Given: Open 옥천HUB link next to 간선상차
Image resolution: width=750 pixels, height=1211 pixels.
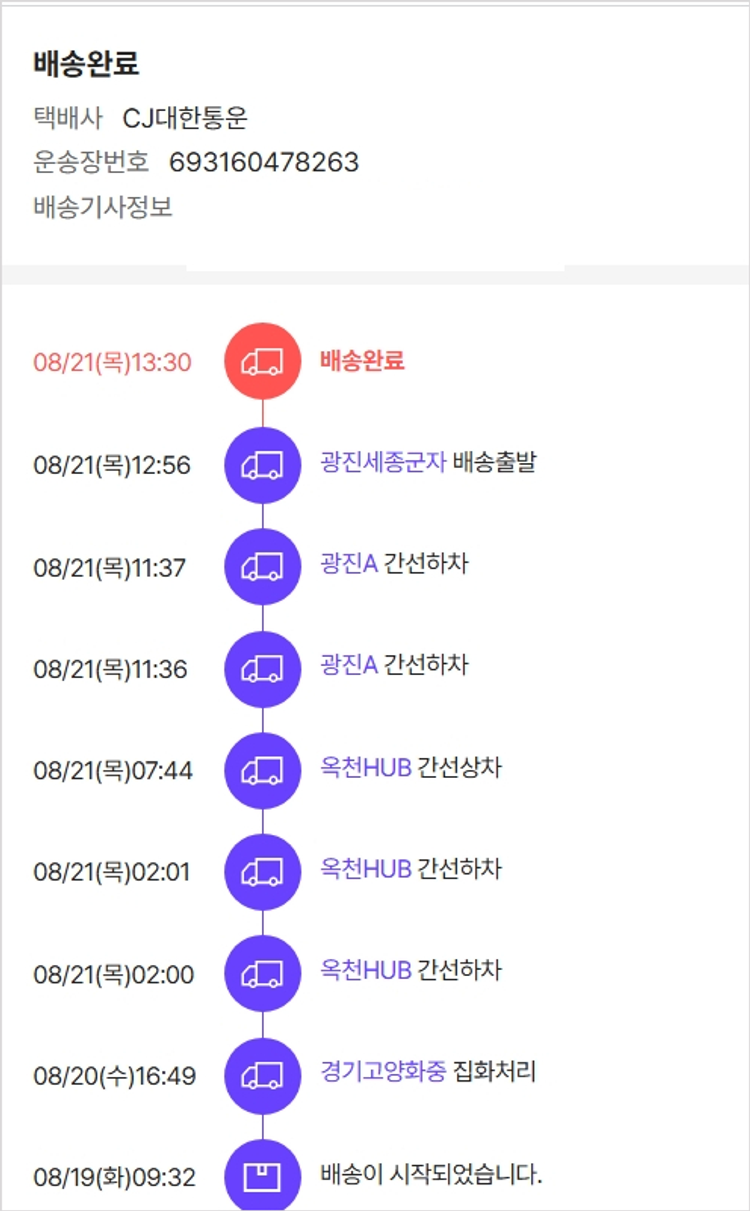Looking at the screenshot, I should pos(366,768).
